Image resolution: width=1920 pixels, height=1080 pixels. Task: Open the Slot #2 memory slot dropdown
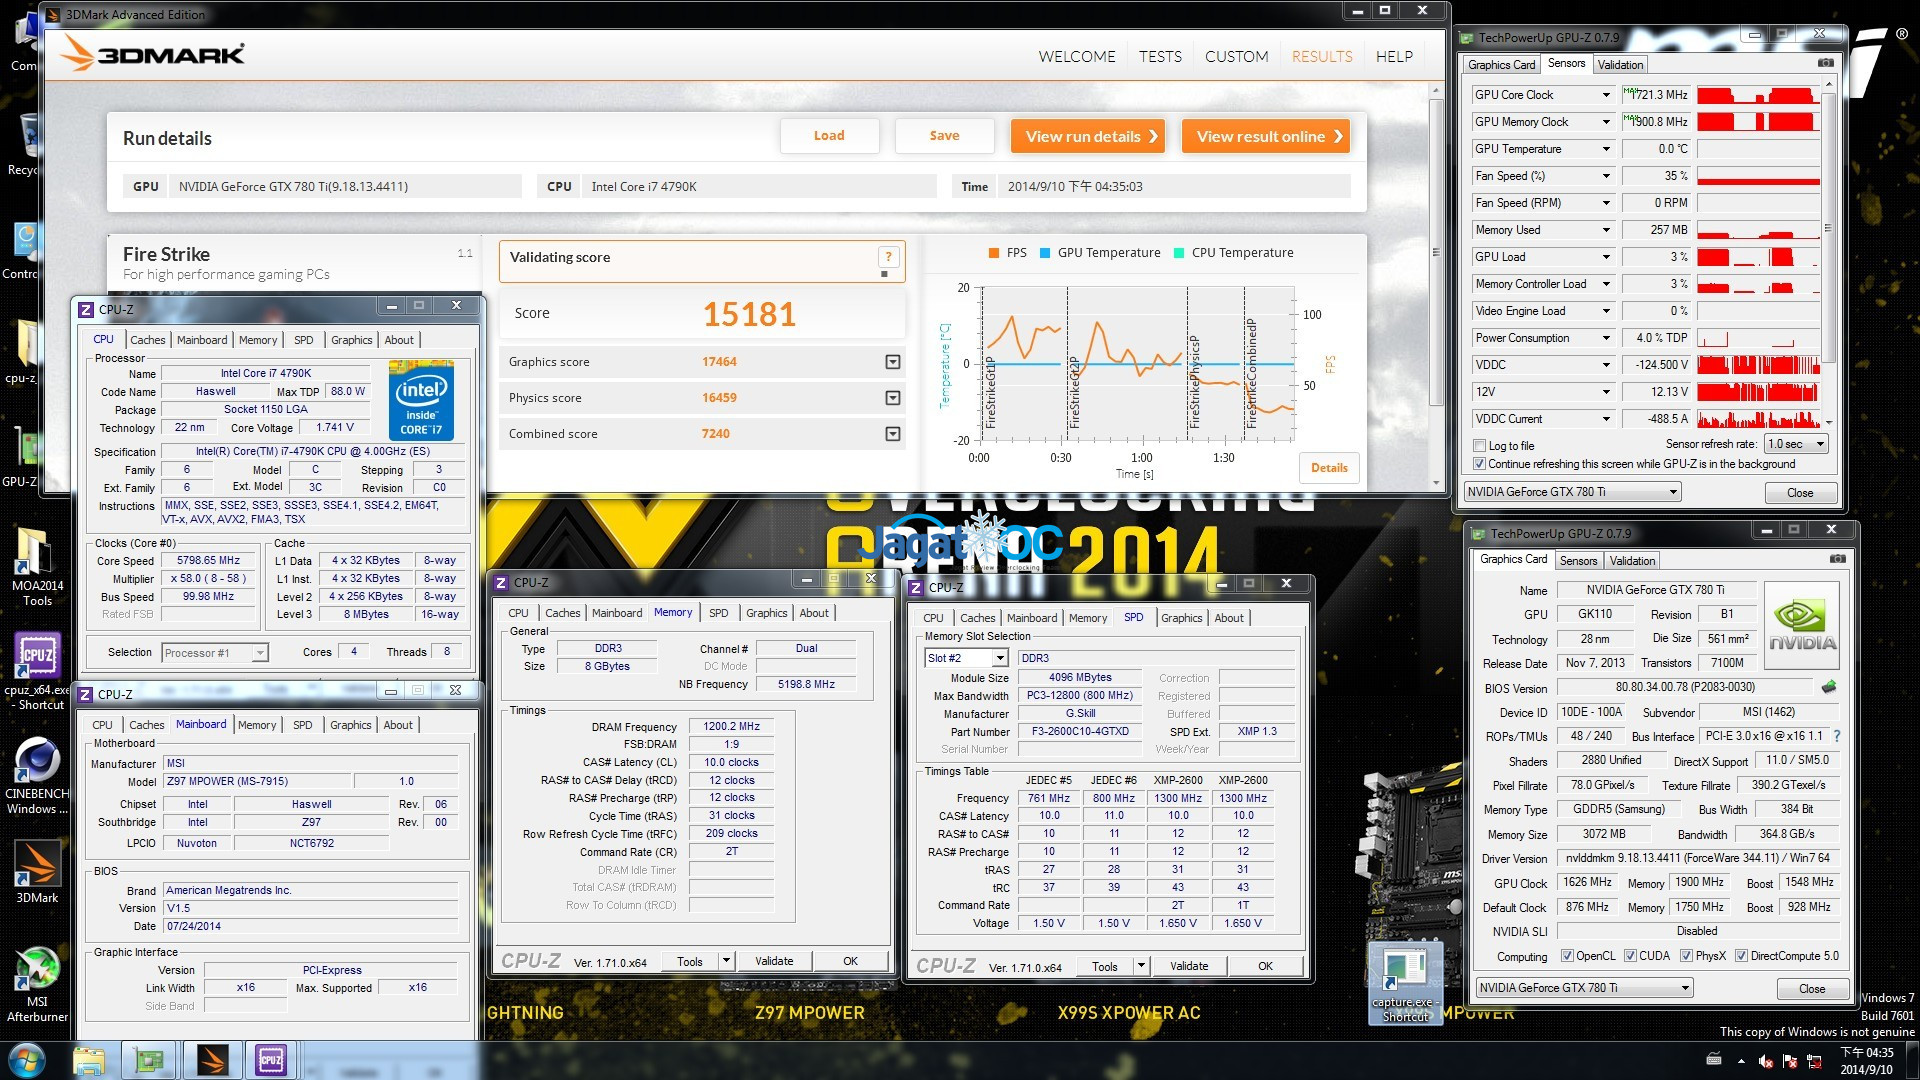click(x=999, y=658)
